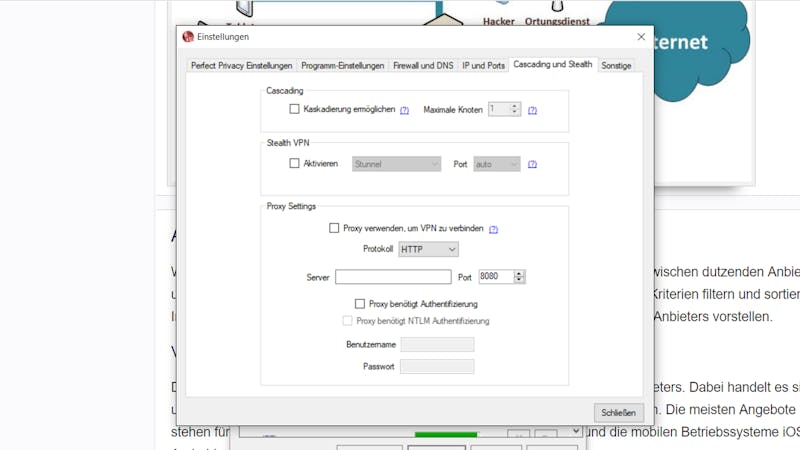Open help link beside Proxy verwenden option
Viewport: 800px width, 450px height.
(x=493, y=229)
